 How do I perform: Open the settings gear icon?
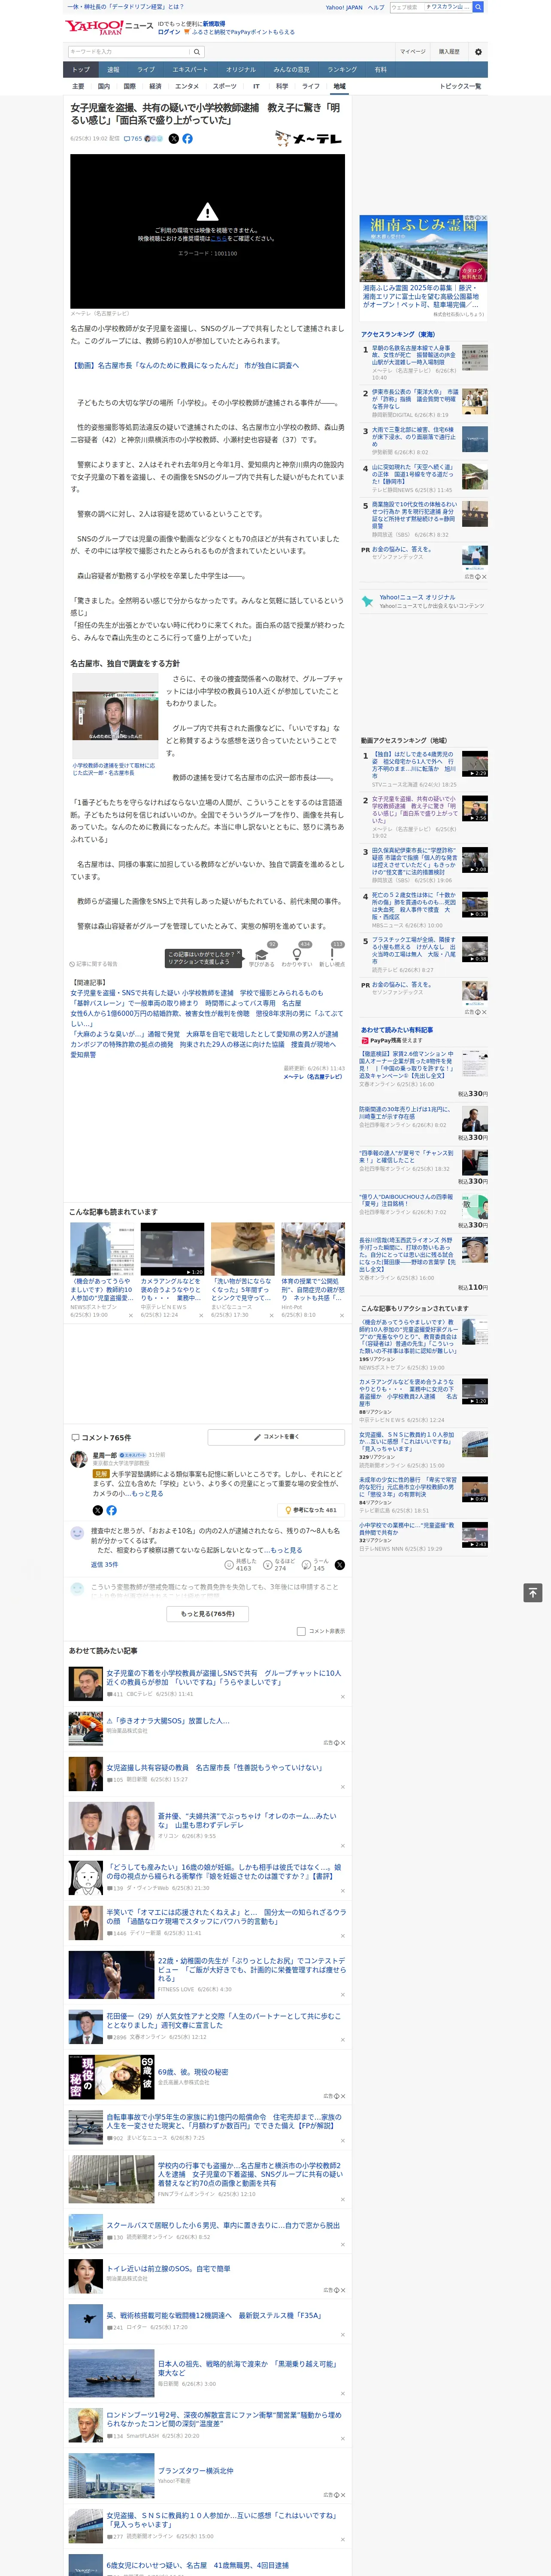(478, 52)
